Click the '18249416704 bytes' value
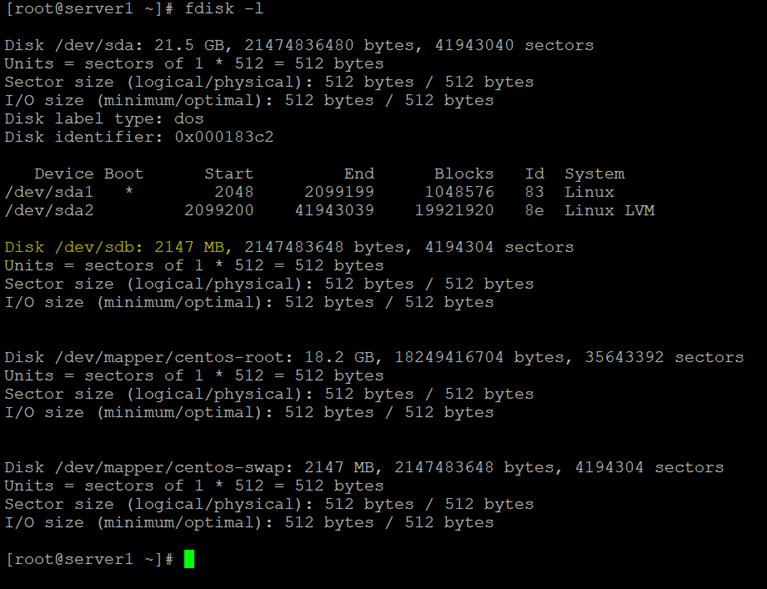Image resolution: width=767 pixels, height=589 pixels. (x=479, y=357)
